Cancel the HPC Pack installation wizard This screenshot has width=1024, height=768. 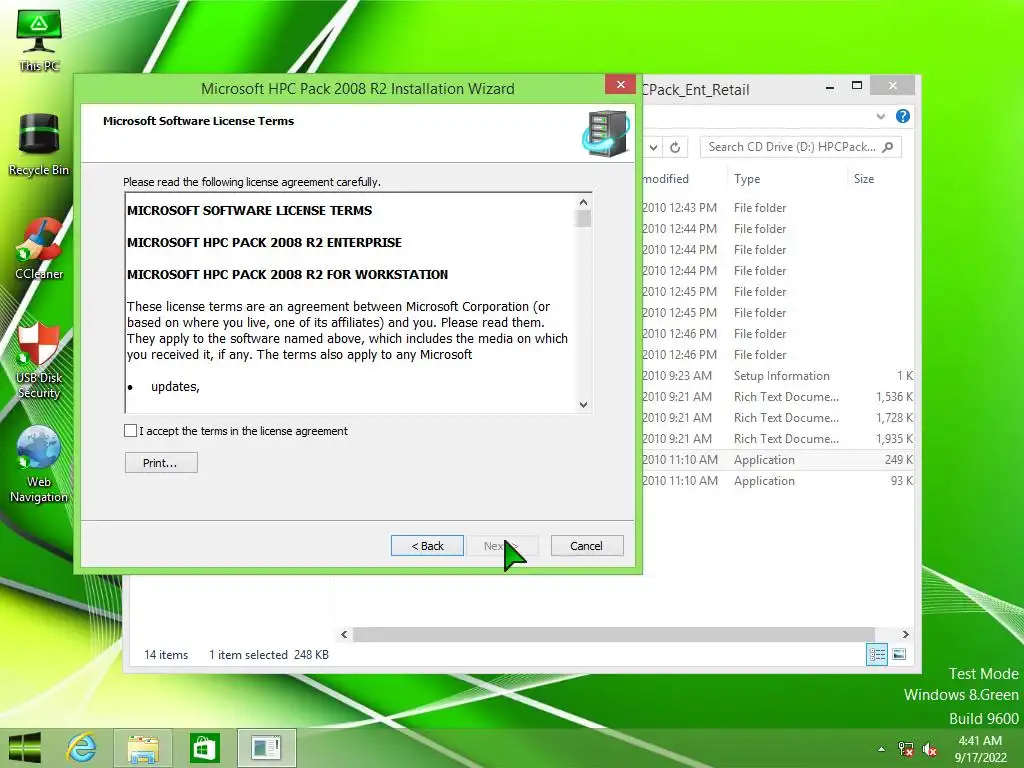coord(586,545)
